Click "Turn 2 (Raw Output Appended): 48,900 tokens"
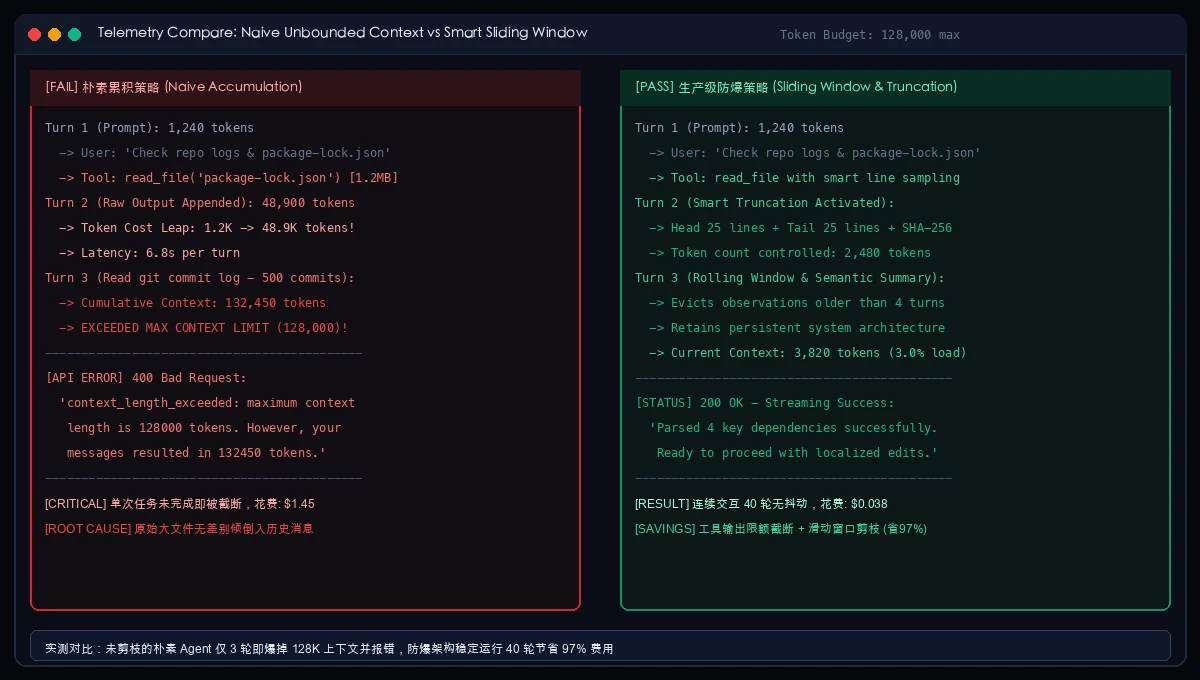 click(200, 203)
